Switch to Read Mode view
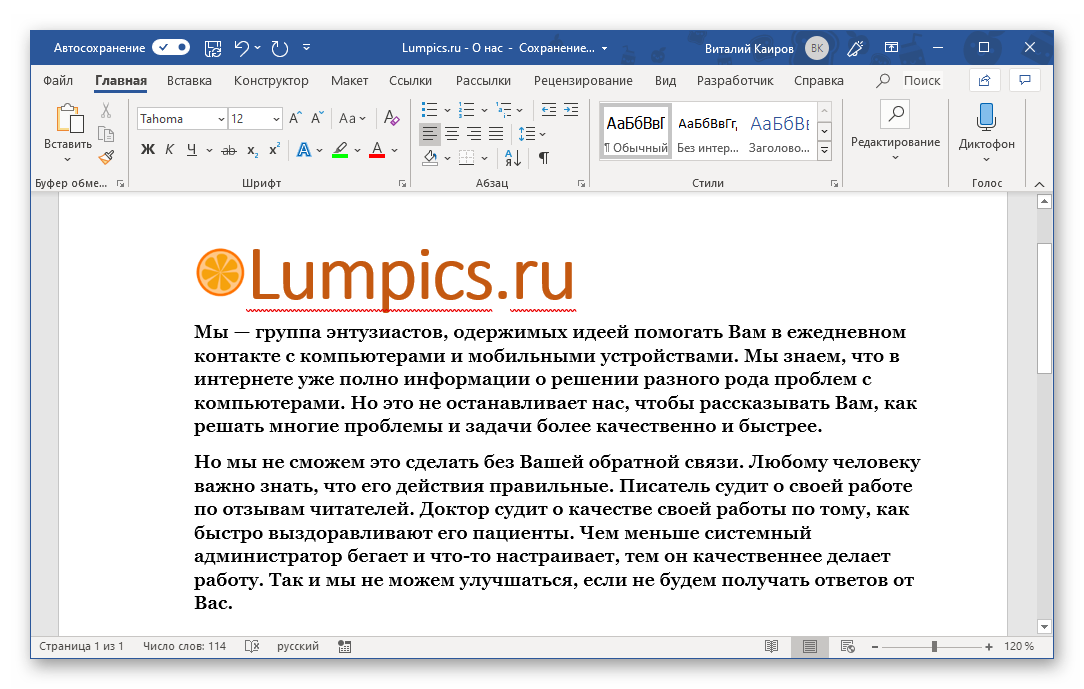This screenshot has width=1084, height=689. (772, 646)
